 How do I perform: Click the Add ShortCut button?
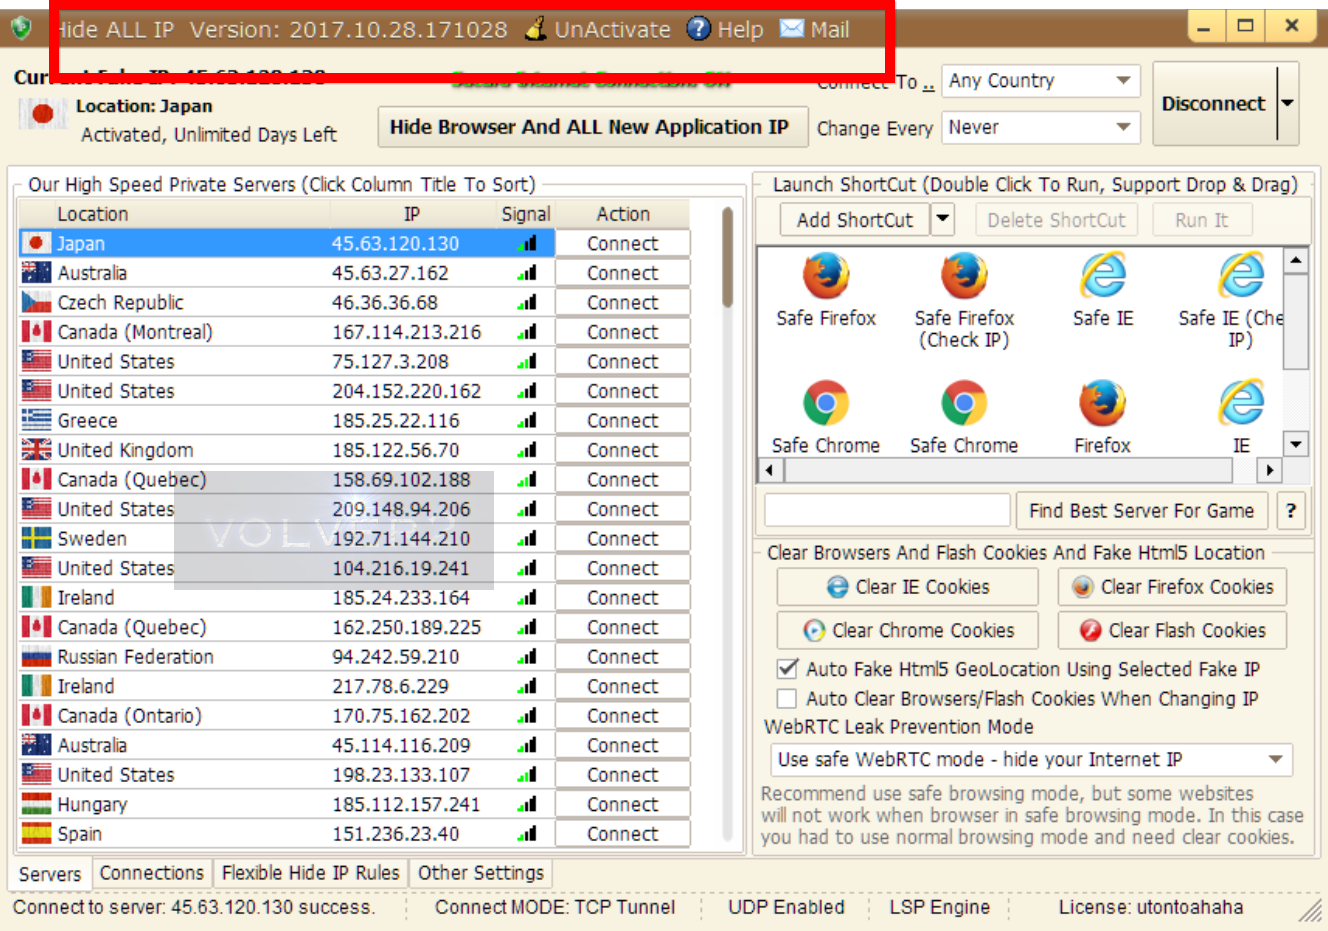[x=855, y=220]
